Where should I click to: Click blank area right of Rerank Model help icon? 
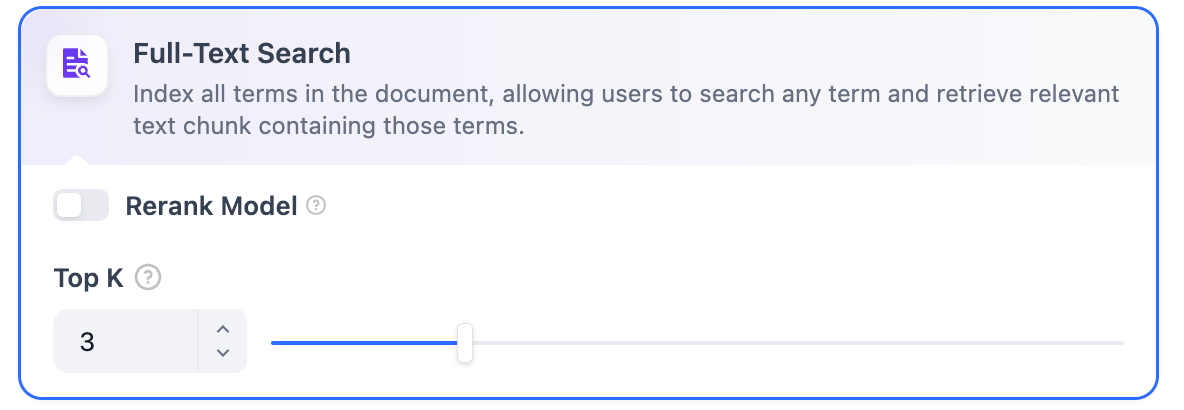tap(700, 206)
